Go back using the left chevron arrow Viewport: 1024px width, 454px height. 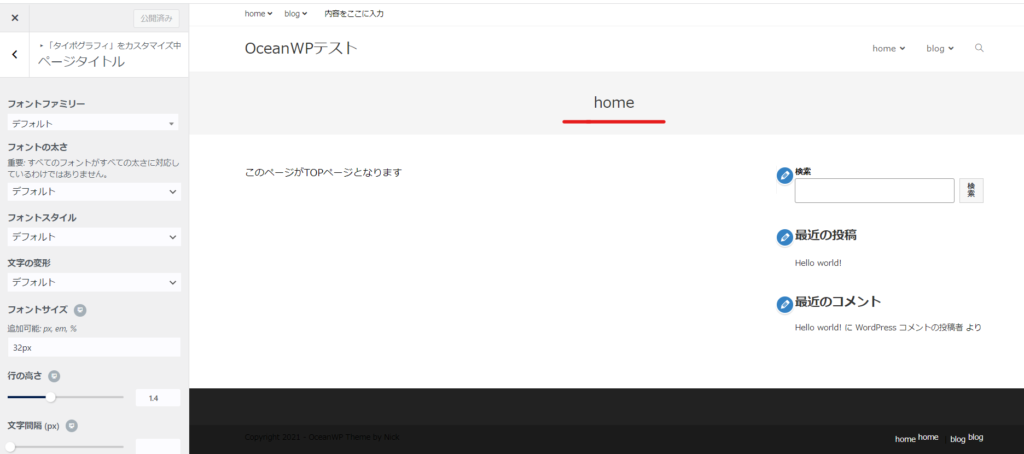click(x=15, y=54)
